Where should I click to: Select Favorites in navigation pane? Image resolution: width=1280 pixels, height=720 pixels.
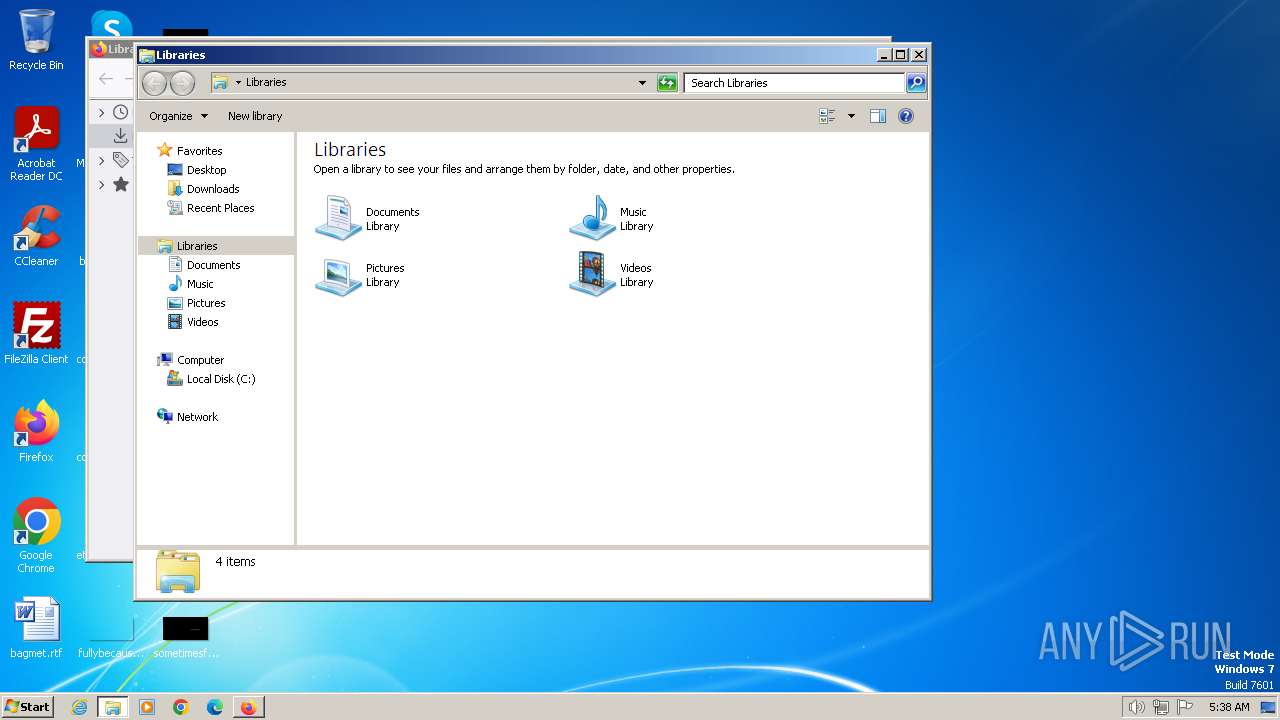[x=199, y=151]
